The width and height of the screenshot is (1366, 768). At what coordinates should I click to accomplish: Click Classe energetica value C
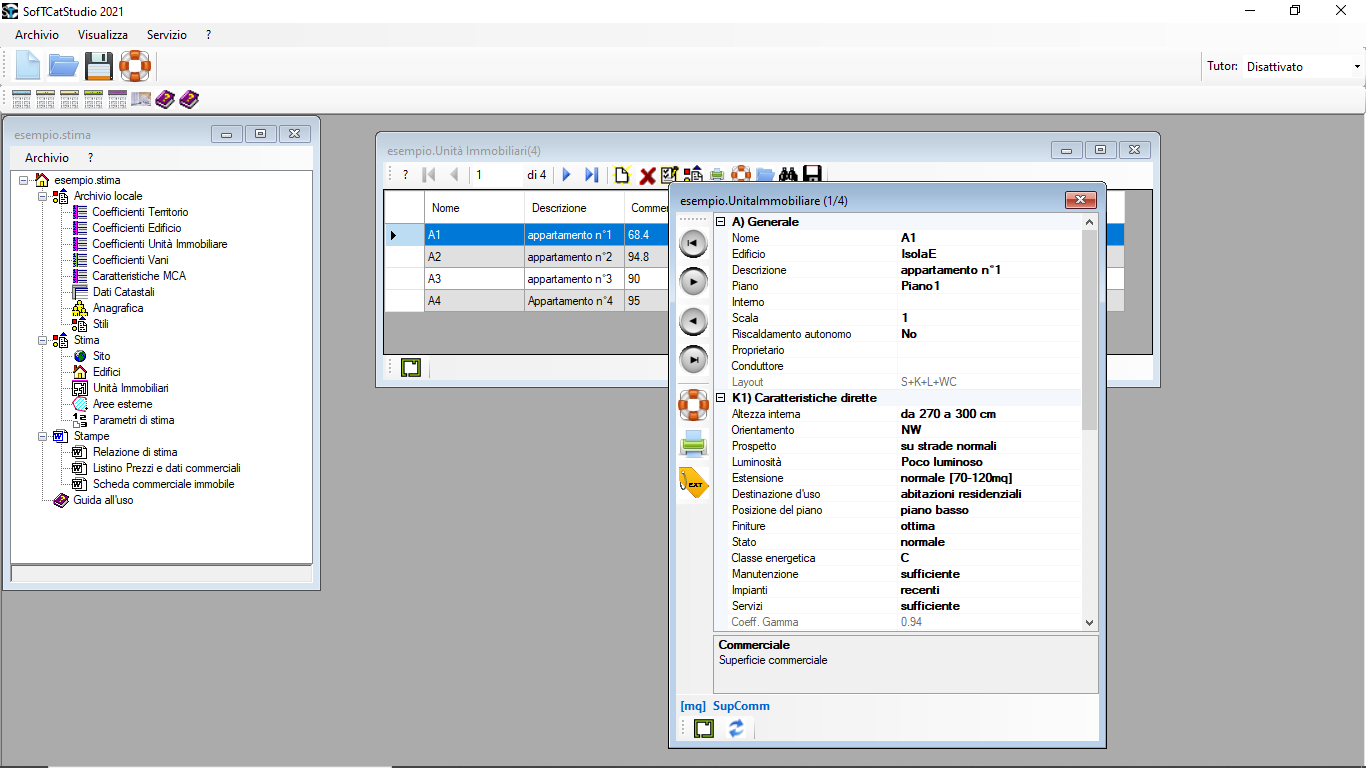pyautogui.click(x=989, y=558)
